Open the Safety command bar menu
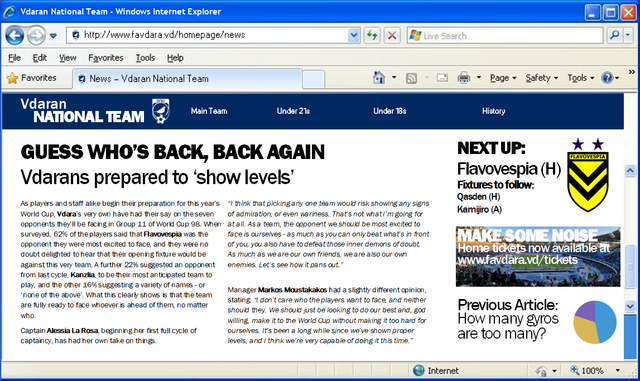Image resolution: width=640 pixels, height=381 pixels. (542, 78)
